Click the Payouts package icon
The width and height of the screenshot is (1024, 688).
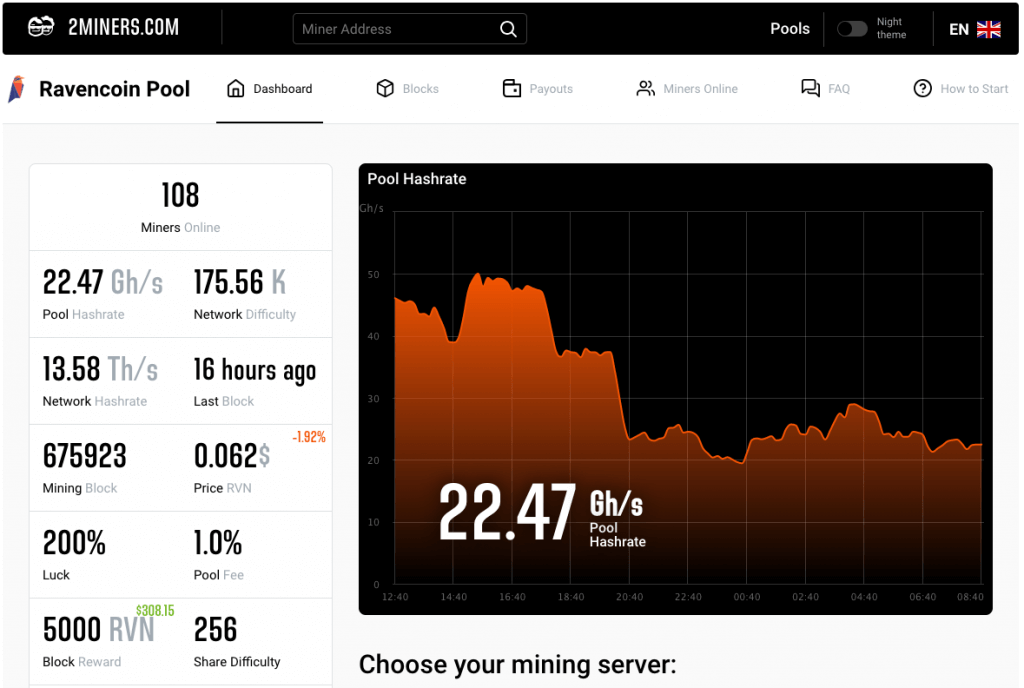click(x=513, y=88)
